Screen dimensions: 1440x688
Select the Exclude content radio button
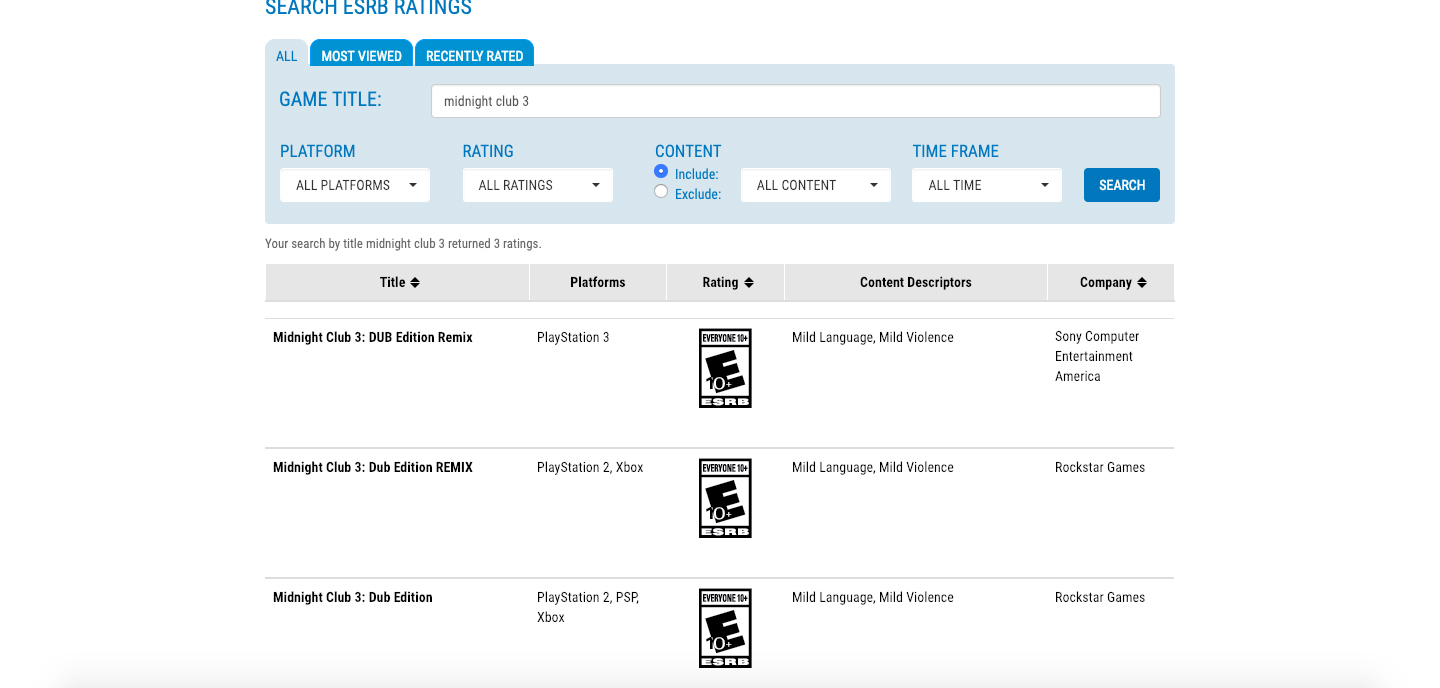coord(661,192)
